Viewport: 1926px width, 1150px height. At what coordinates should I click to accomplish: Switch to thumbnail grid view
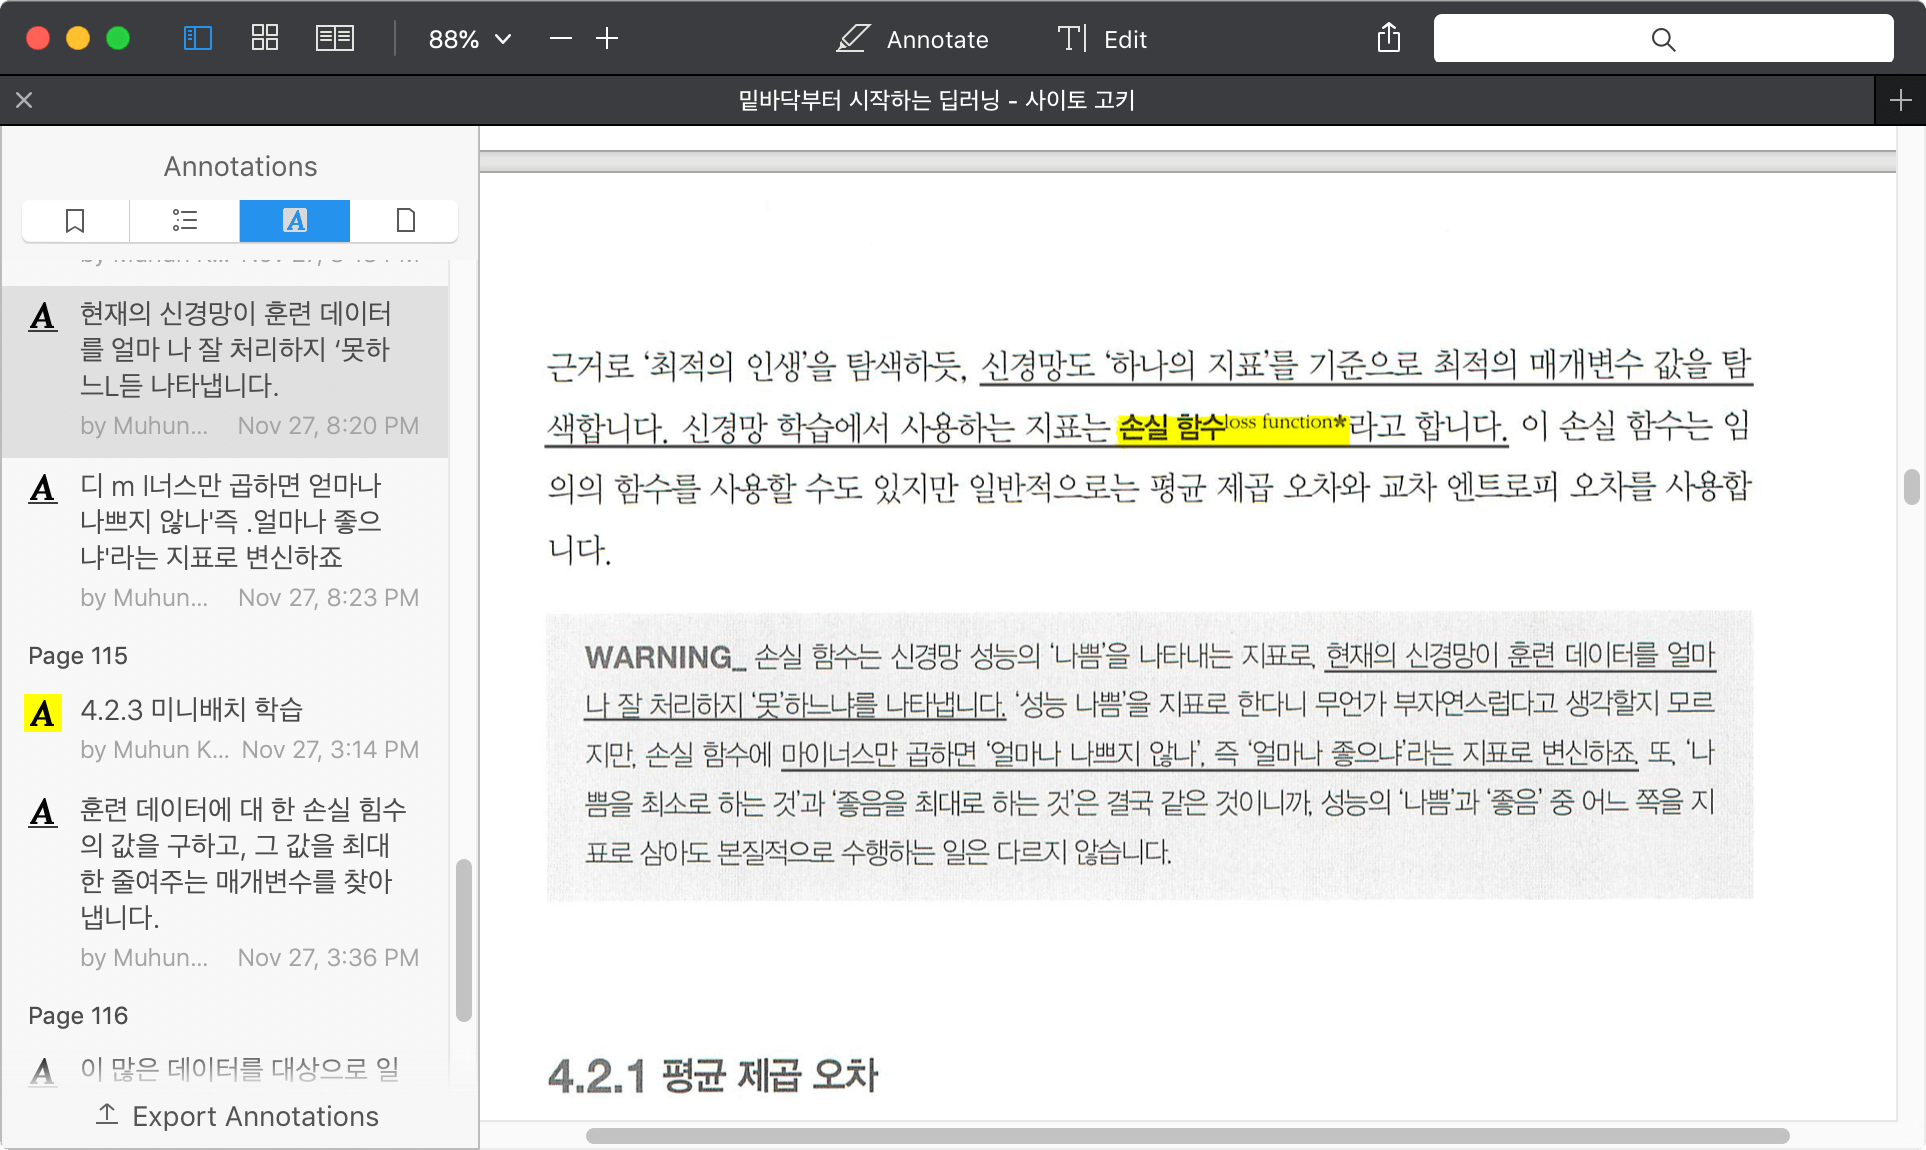pyautogui.click(x=265, y=39)
